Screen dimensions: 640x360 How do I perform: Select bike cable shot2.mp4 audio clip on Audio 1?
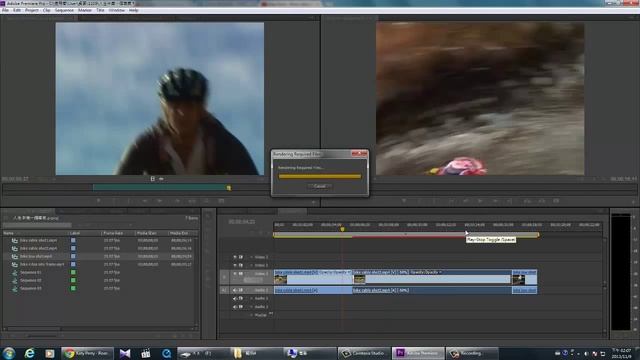[x=432, y=290]
